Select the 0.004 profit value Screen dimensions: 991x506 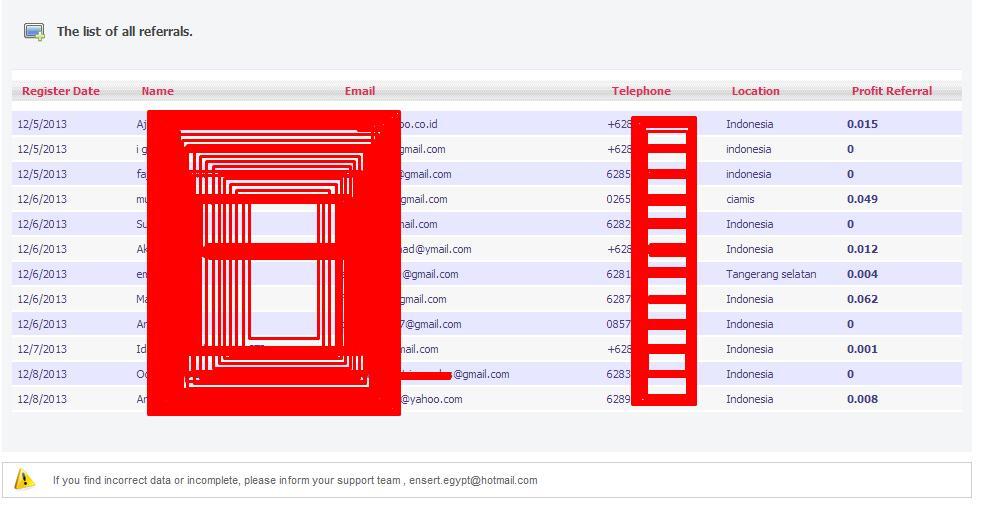tap(862, 274)
